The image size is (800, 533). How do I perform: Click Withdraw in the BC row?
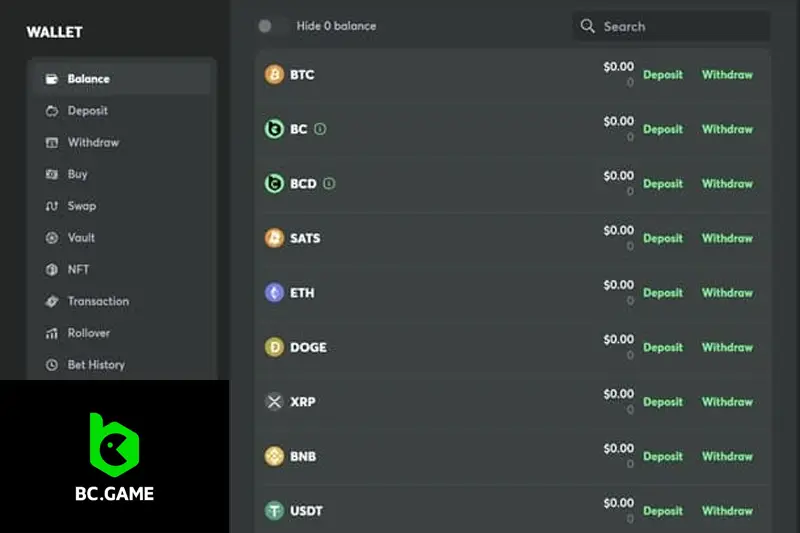(727, 130)
